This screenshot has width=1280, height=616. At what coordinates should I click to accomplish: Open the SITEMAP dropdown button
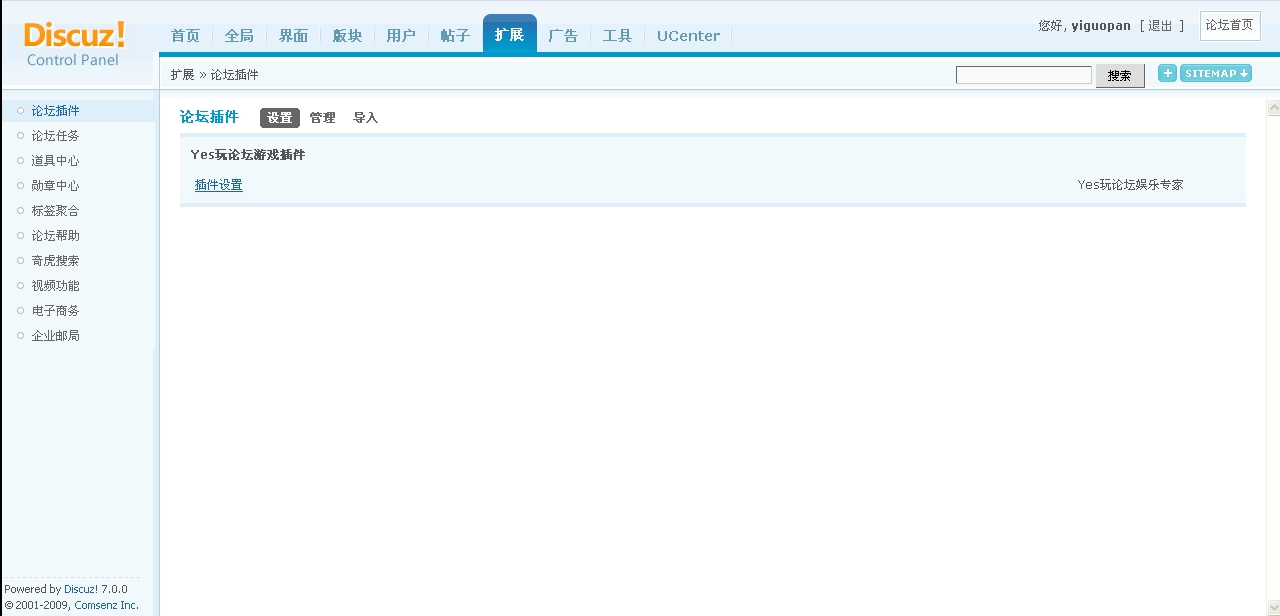[x=1216, y=73]
